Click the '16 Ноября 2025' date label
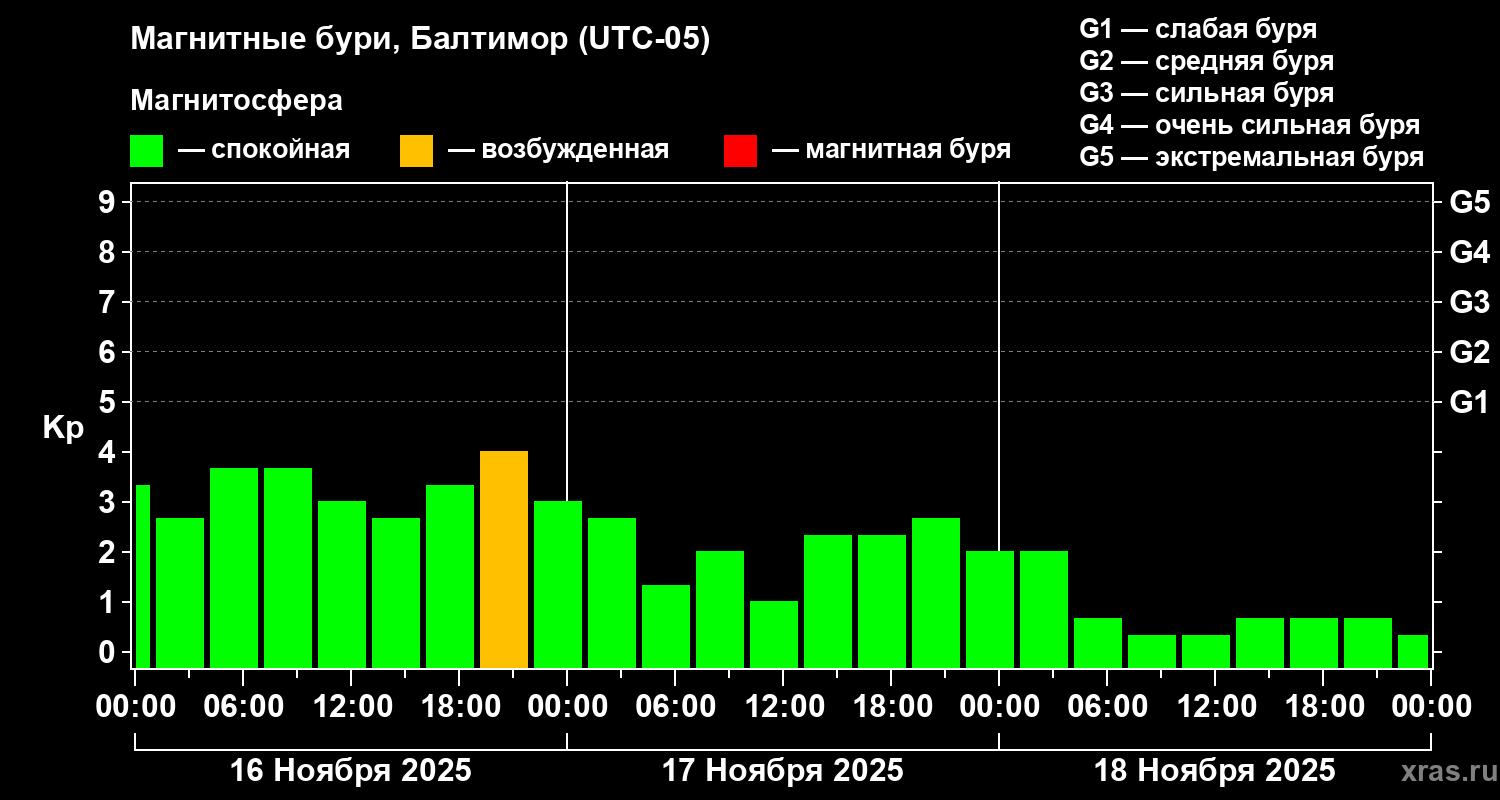This screenshot has height=800, width=1500. point(351,771)
